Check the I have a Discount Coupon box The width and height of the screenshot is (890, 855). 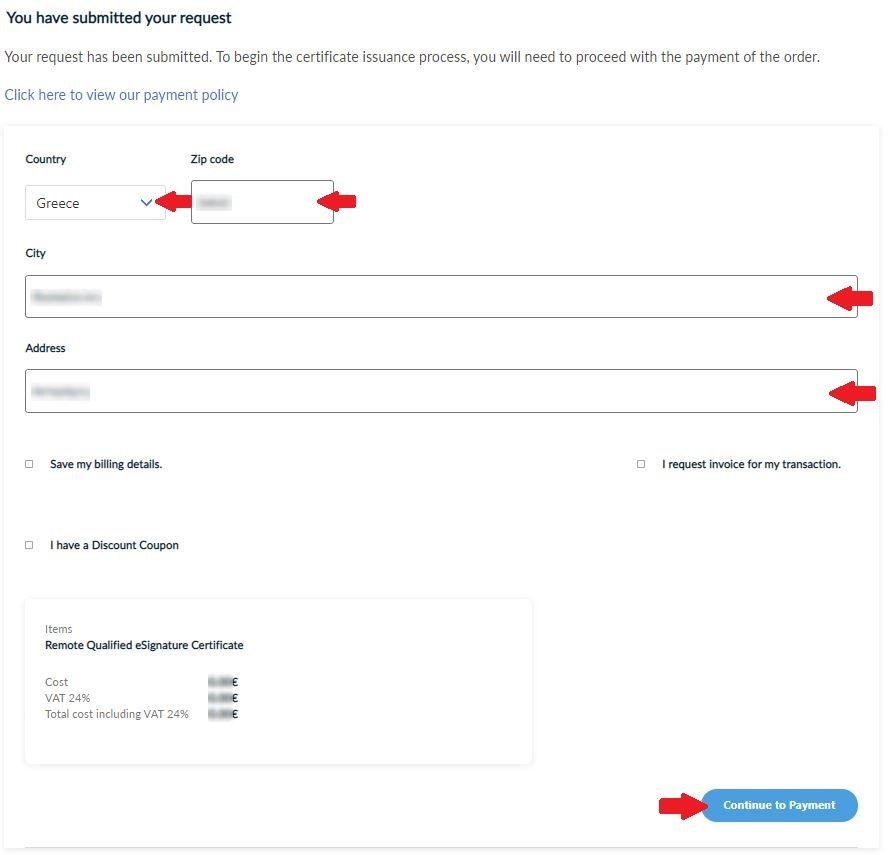pyautogui.click(x=29, y=545)
